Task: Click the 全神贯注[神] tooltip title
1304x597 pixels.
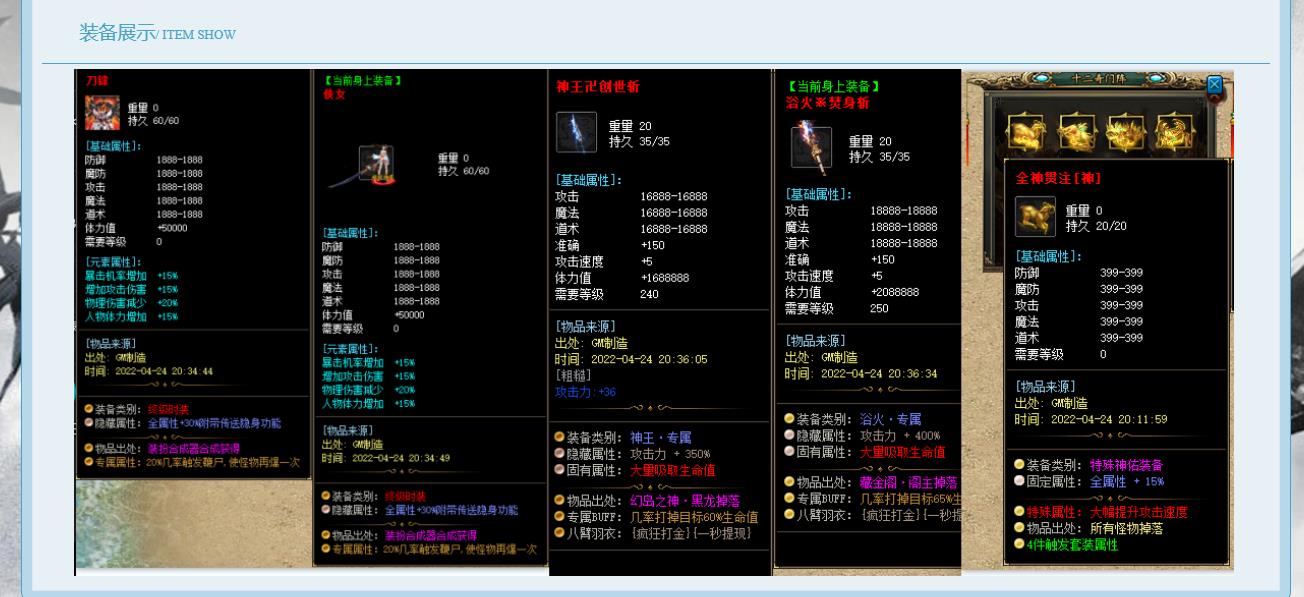Action: pos(1058,178)
